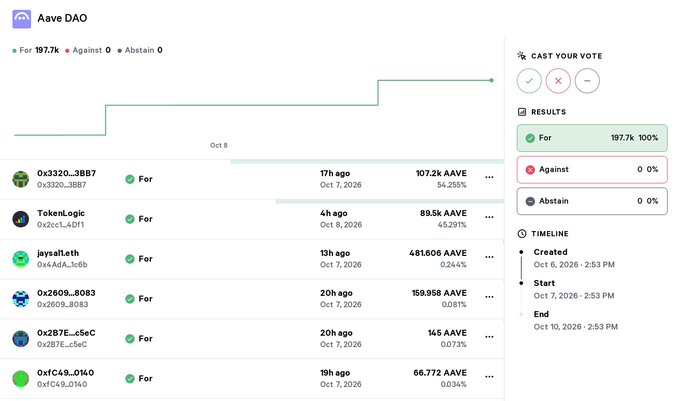Click Oct 6, 2026 · 2:53 PM created date

click(574, 264)
